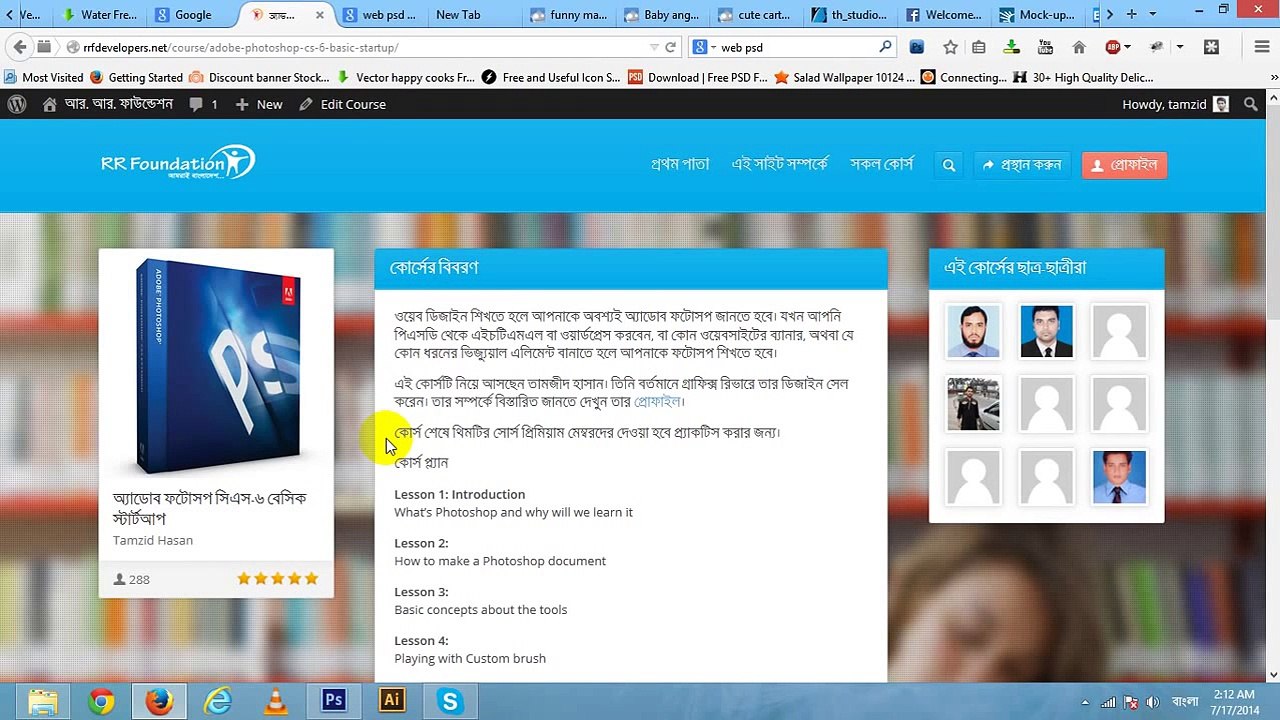Open the সকল কোর্স navigation link
The image size is (1280, 720).
click(882, 165)
